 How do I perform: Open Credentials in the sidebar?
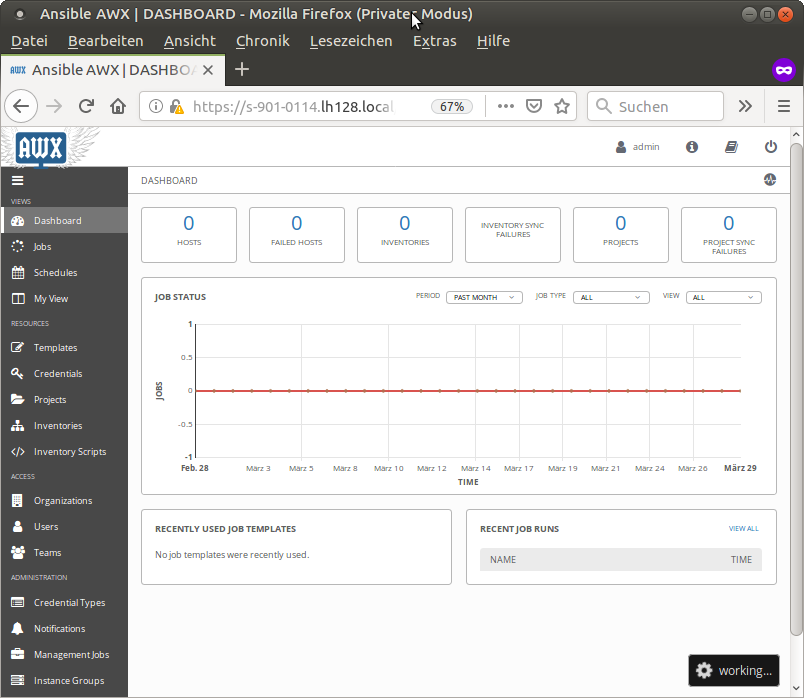[64, 374]
